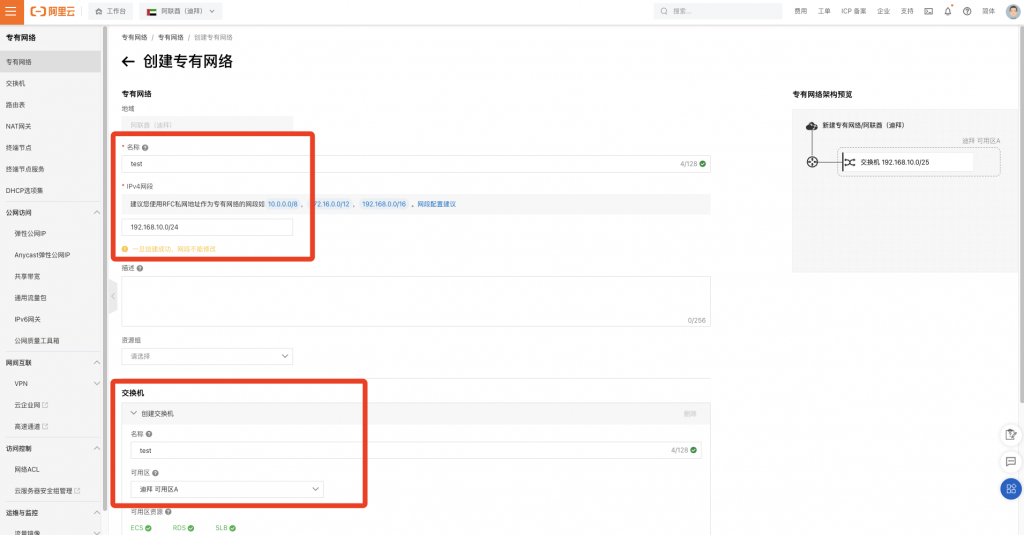This screenshot has height=535, width=1024.
Task: Click the help icon next to 描述 label
Action: click(140, 268)
